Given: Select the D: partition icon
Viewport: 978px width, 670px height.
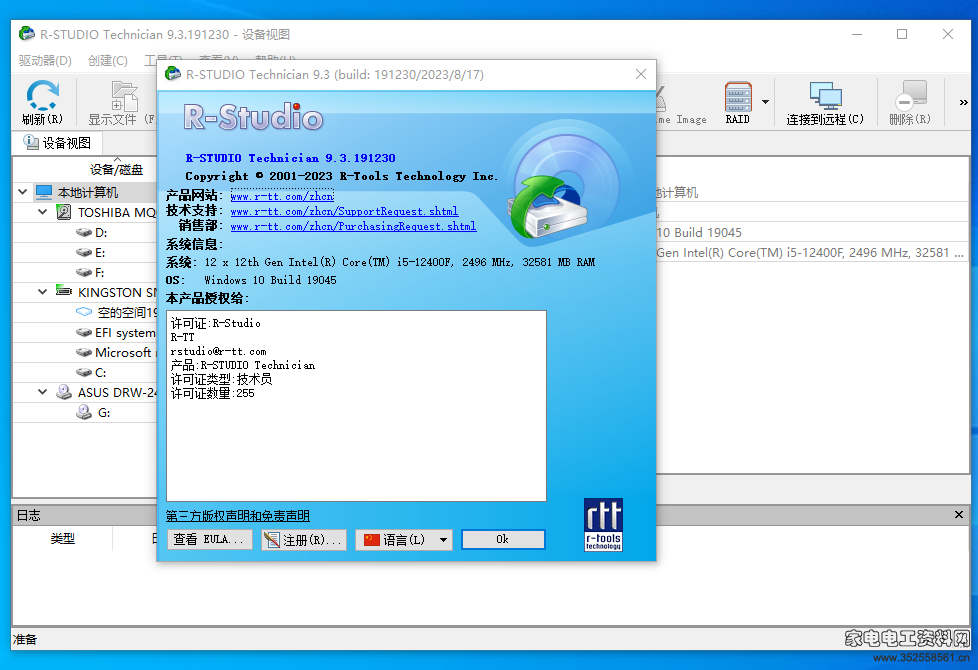Looking at the screenshot, I should [x=84, y=233].
